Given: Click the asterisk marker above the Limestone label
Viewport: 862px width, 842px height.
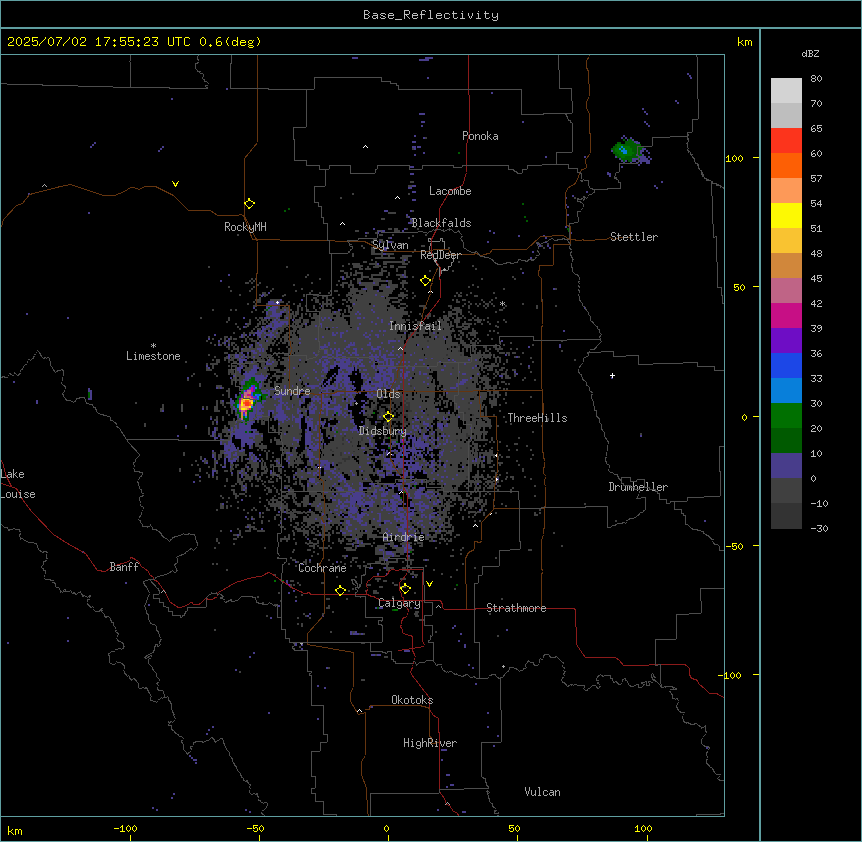Looking at the screenshot, I should click(153, 346).
